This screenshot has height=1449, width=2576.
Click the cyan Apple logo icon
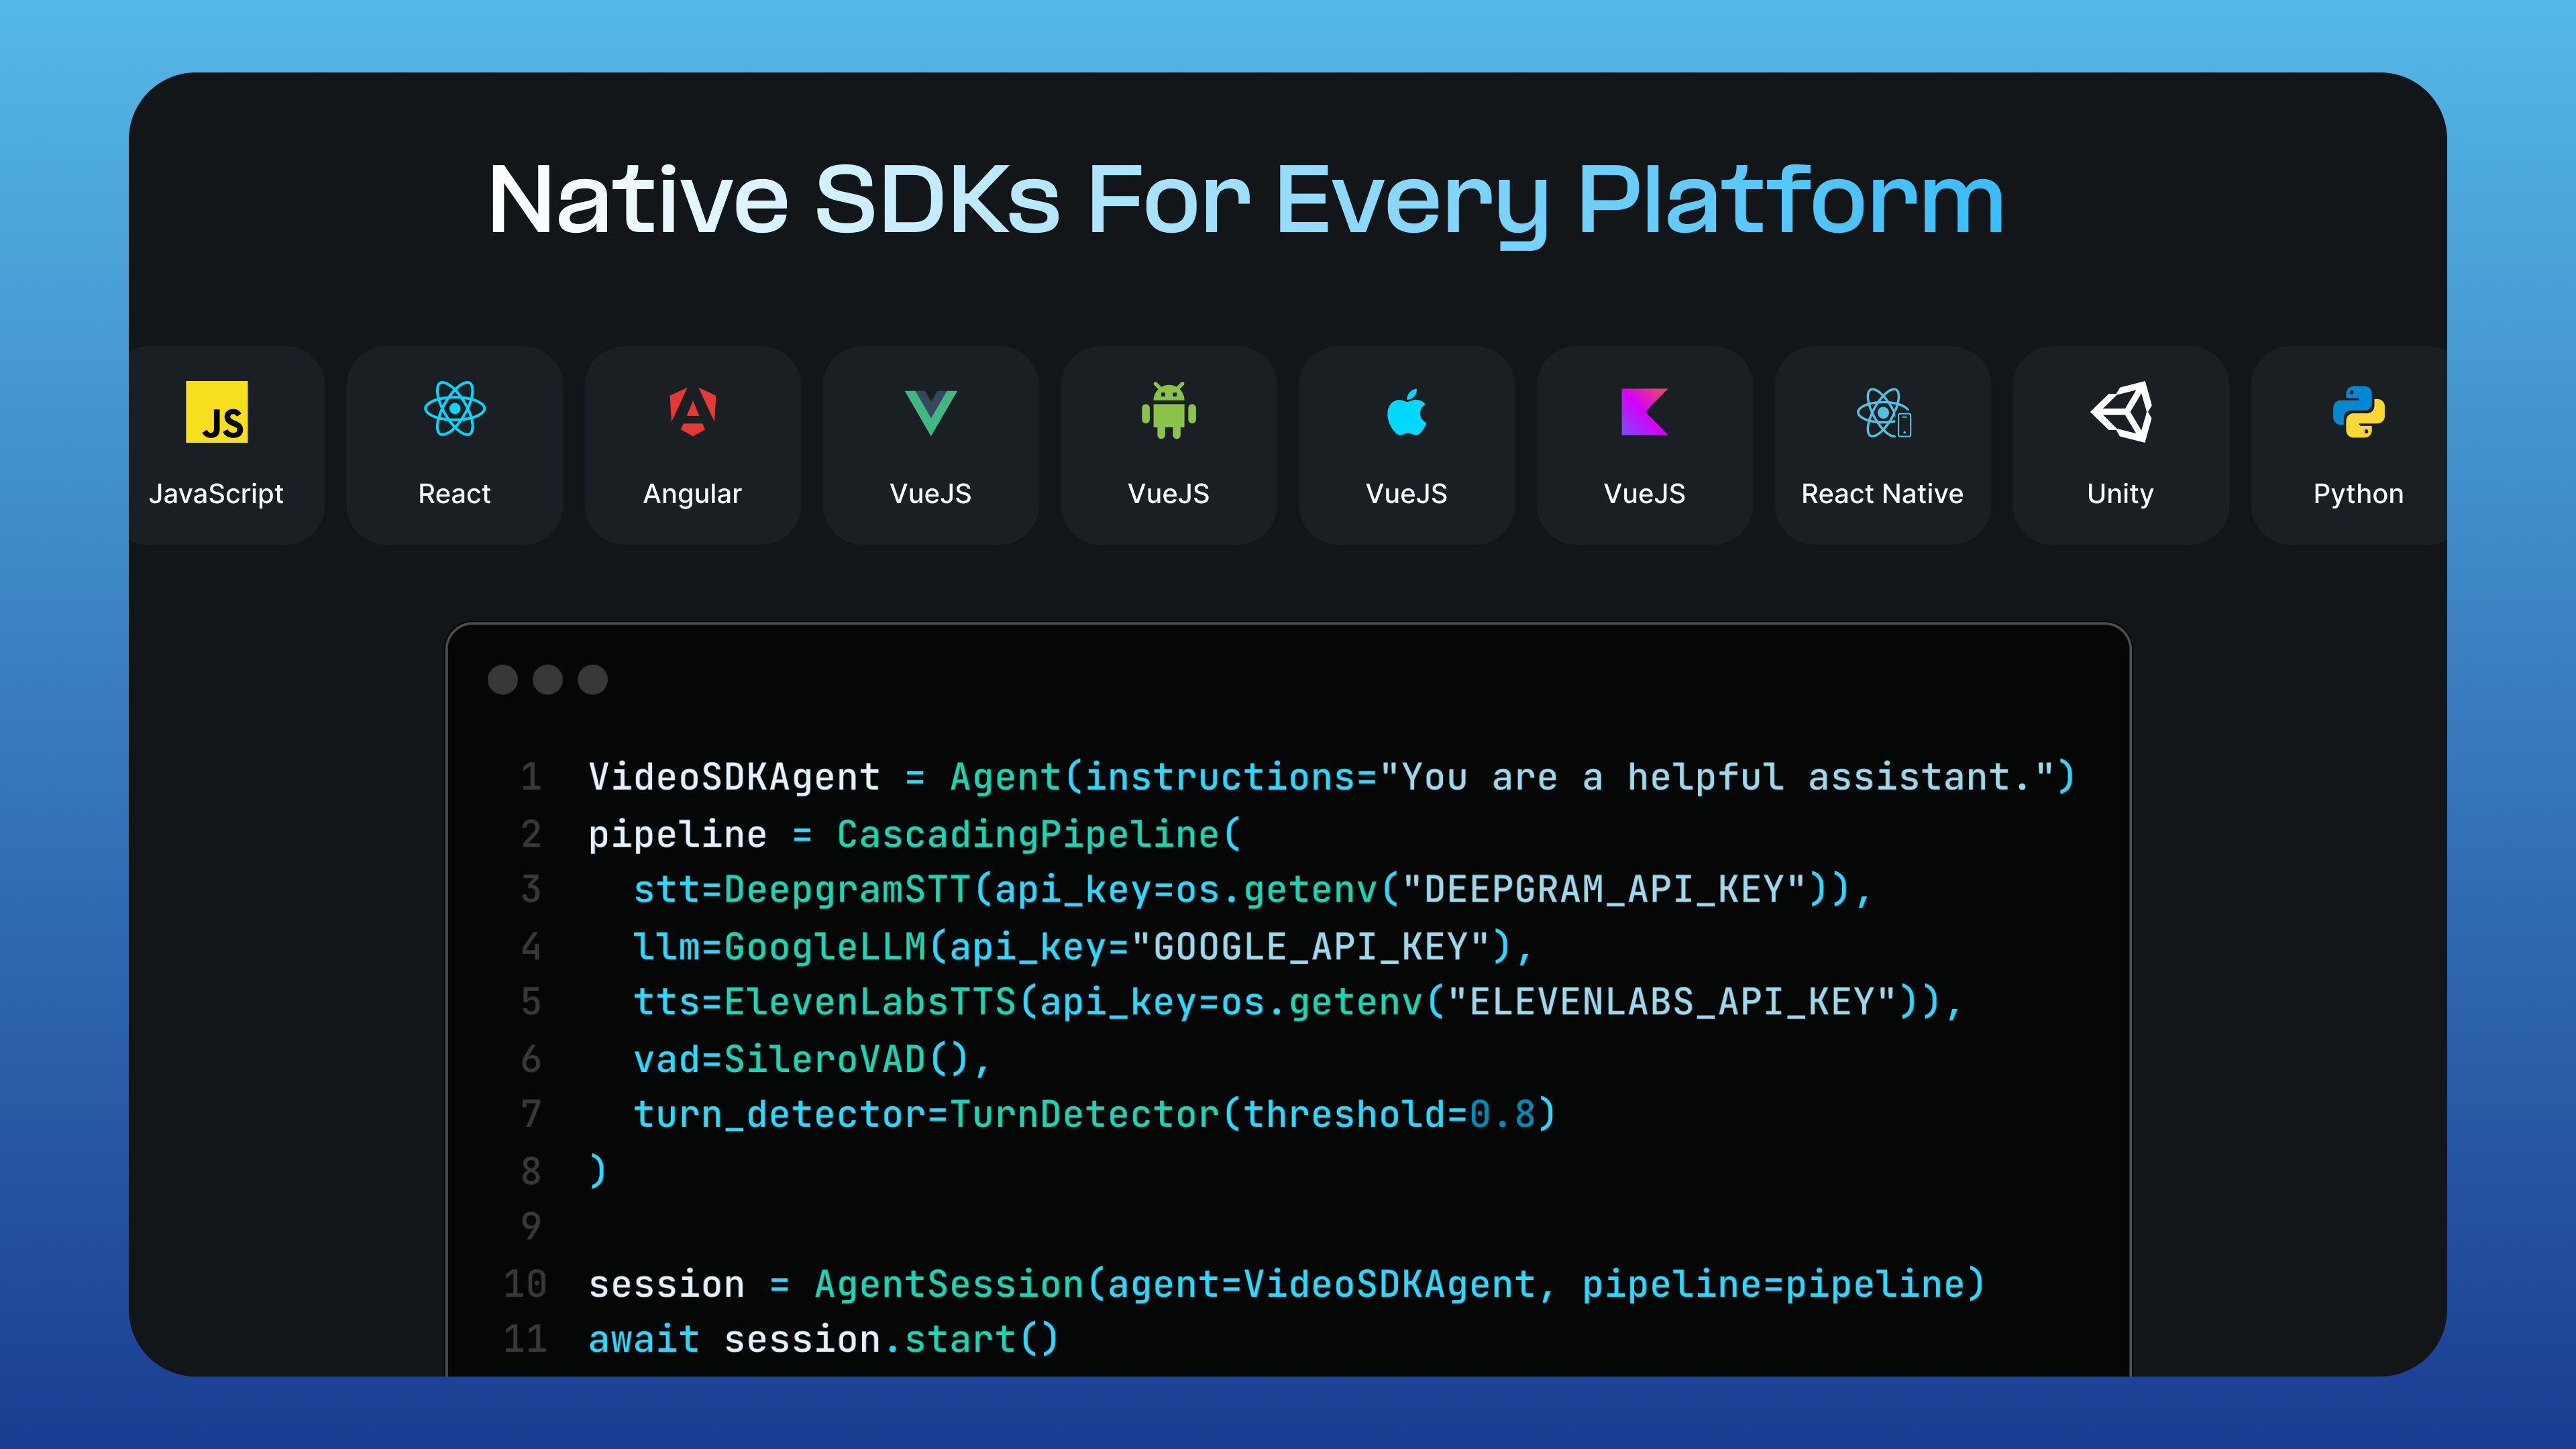1406,411
